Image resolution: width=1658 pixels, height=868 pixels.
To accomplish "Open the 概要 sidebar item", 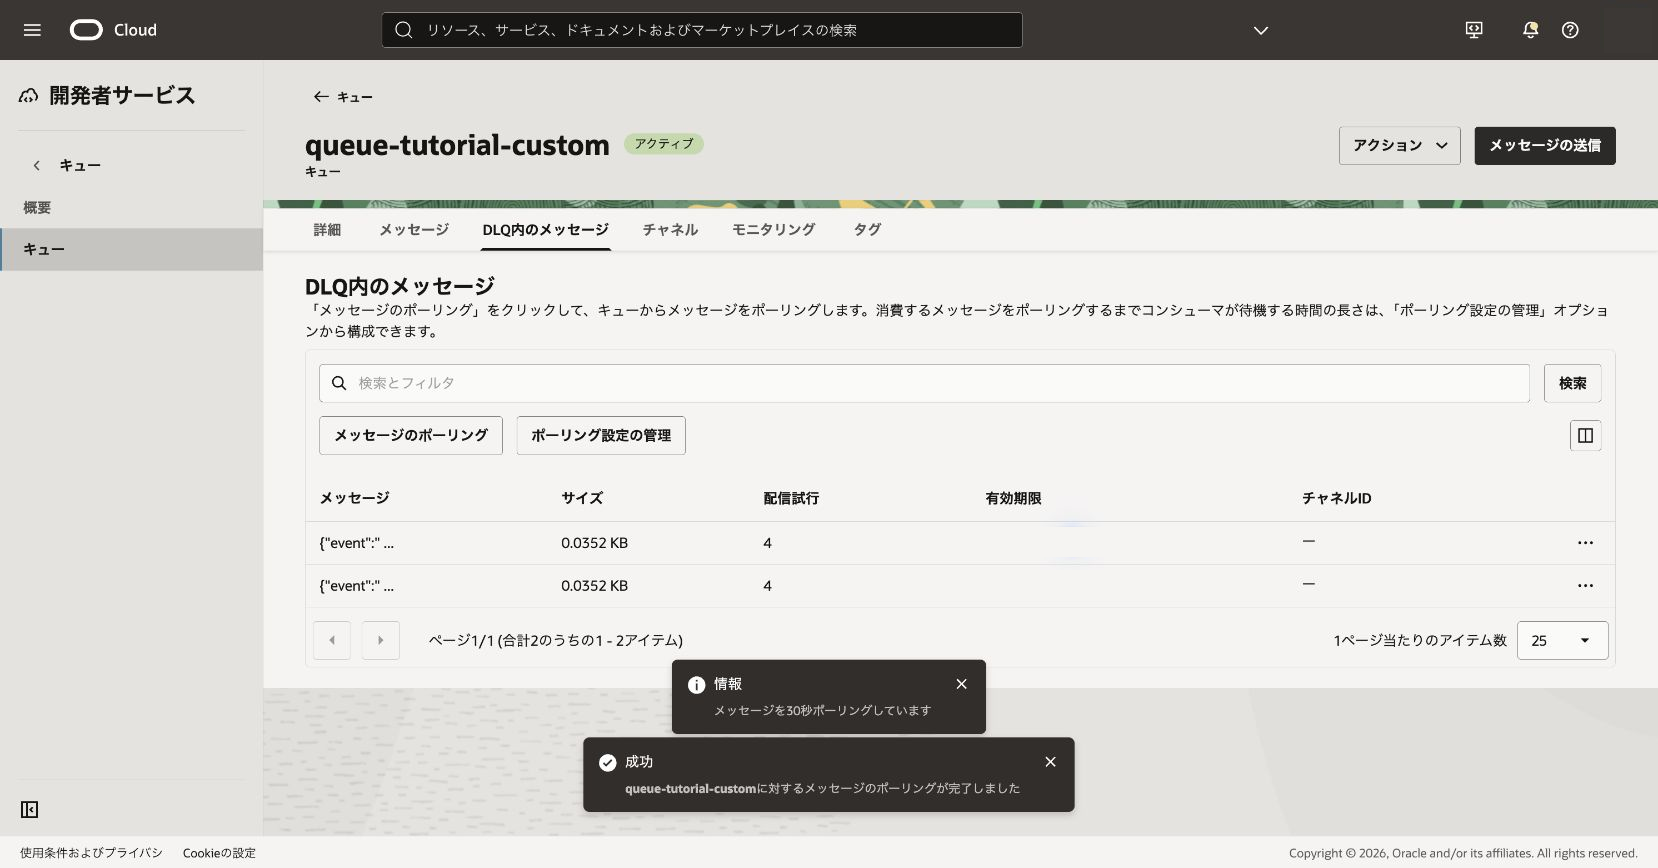I will (x=37, y=207).
